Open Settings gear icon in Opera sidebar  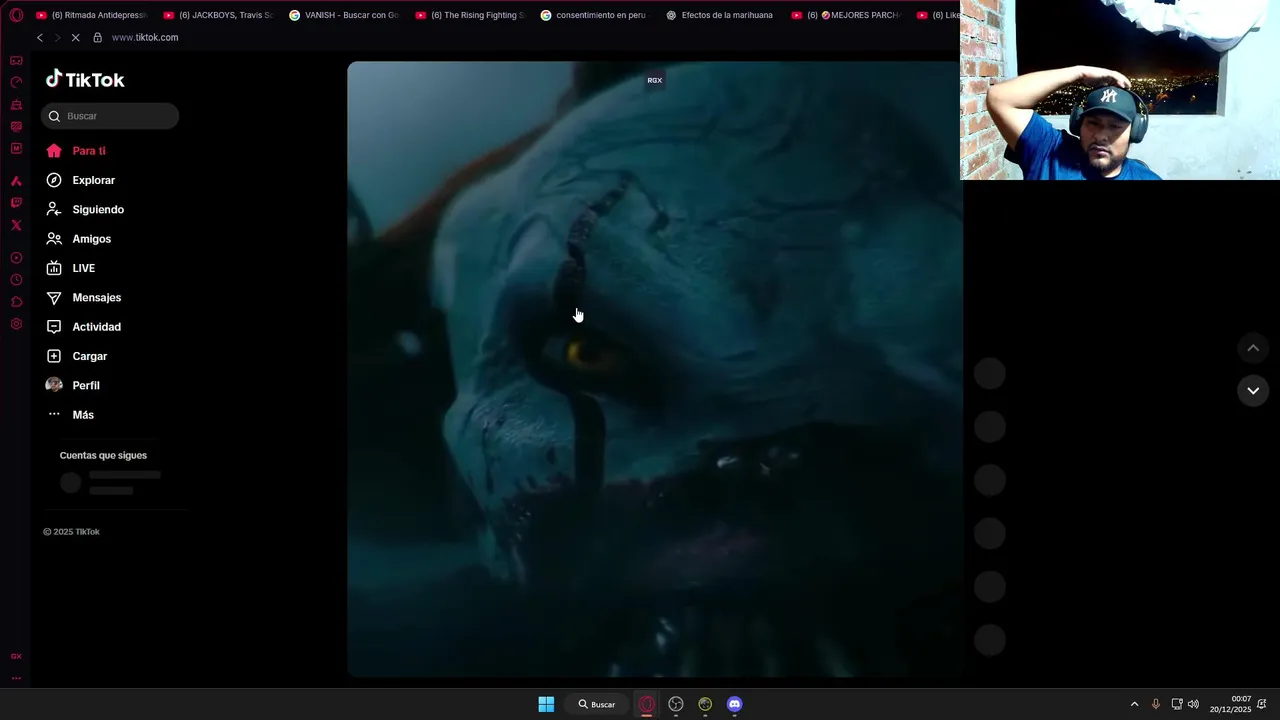click(x=16, y=324)
